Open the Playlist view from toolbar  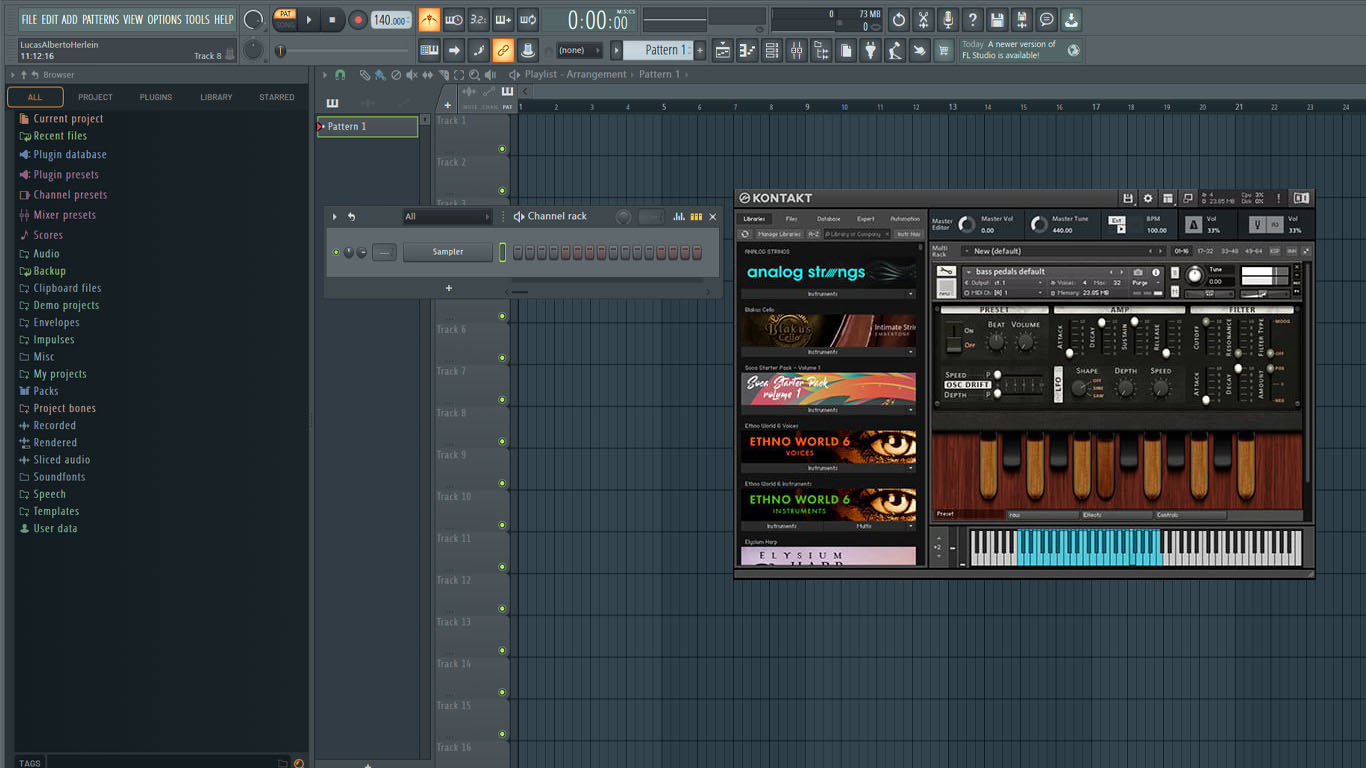[x=723, y=50]
